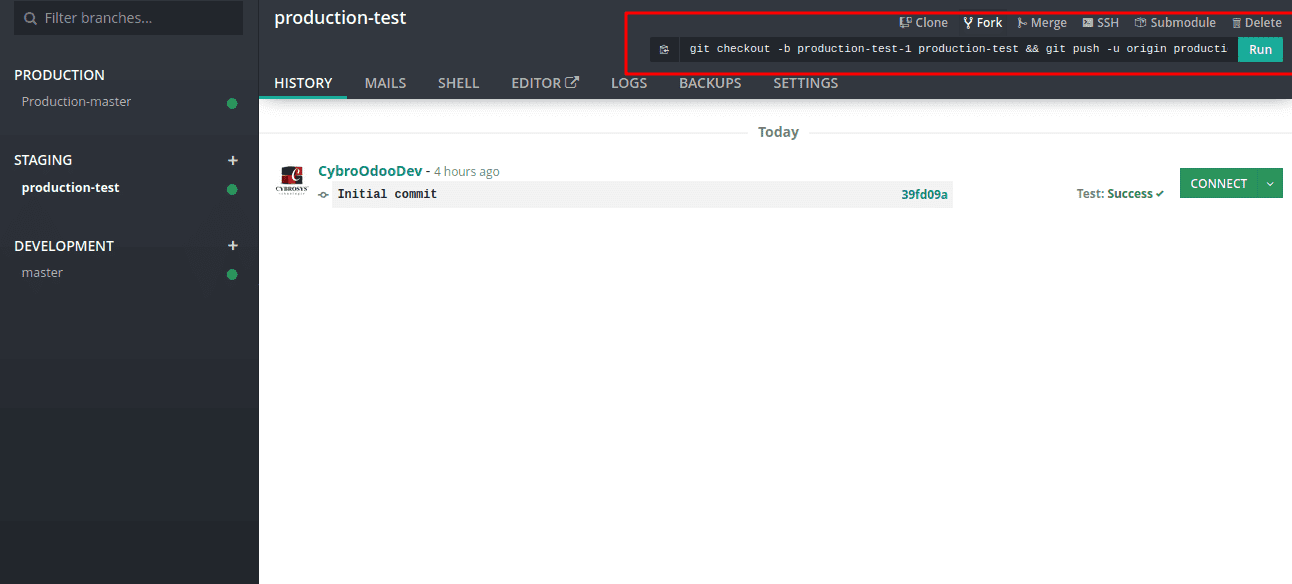Expand the CONNECT dropdown arrow
Screen dimensions: 1292x584
tap(1270, 183)
